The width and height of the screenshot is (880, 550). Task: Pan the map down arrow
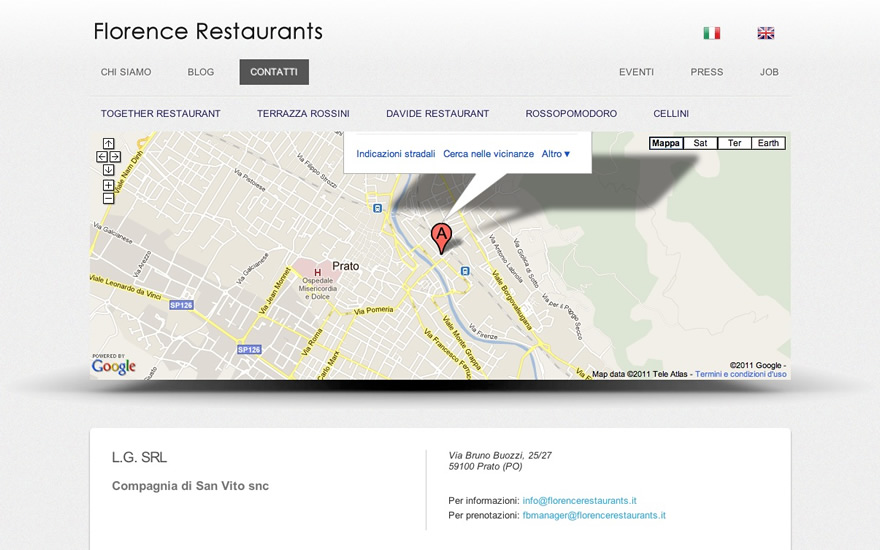pyautogui.click(x=108, y=169)
